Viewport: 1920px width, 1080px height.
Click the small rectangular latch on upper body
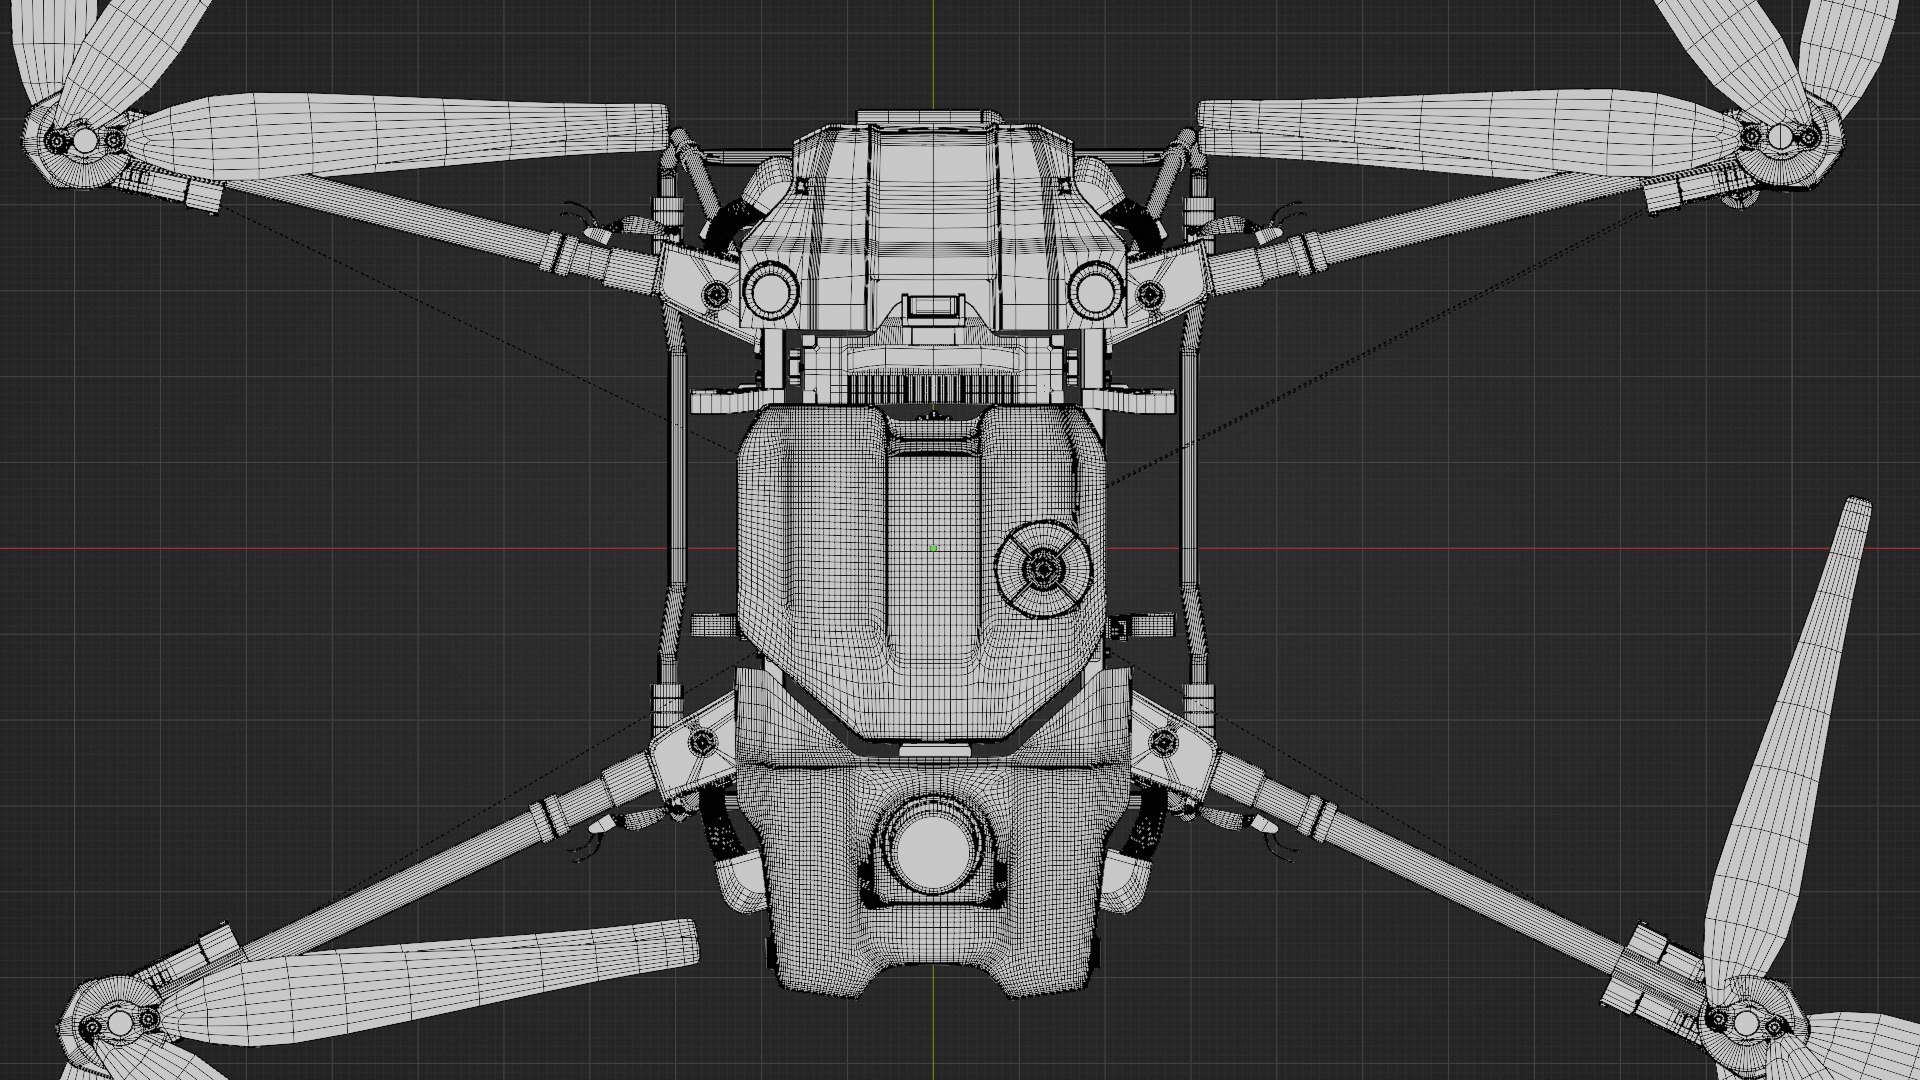(x=933, y=306)
